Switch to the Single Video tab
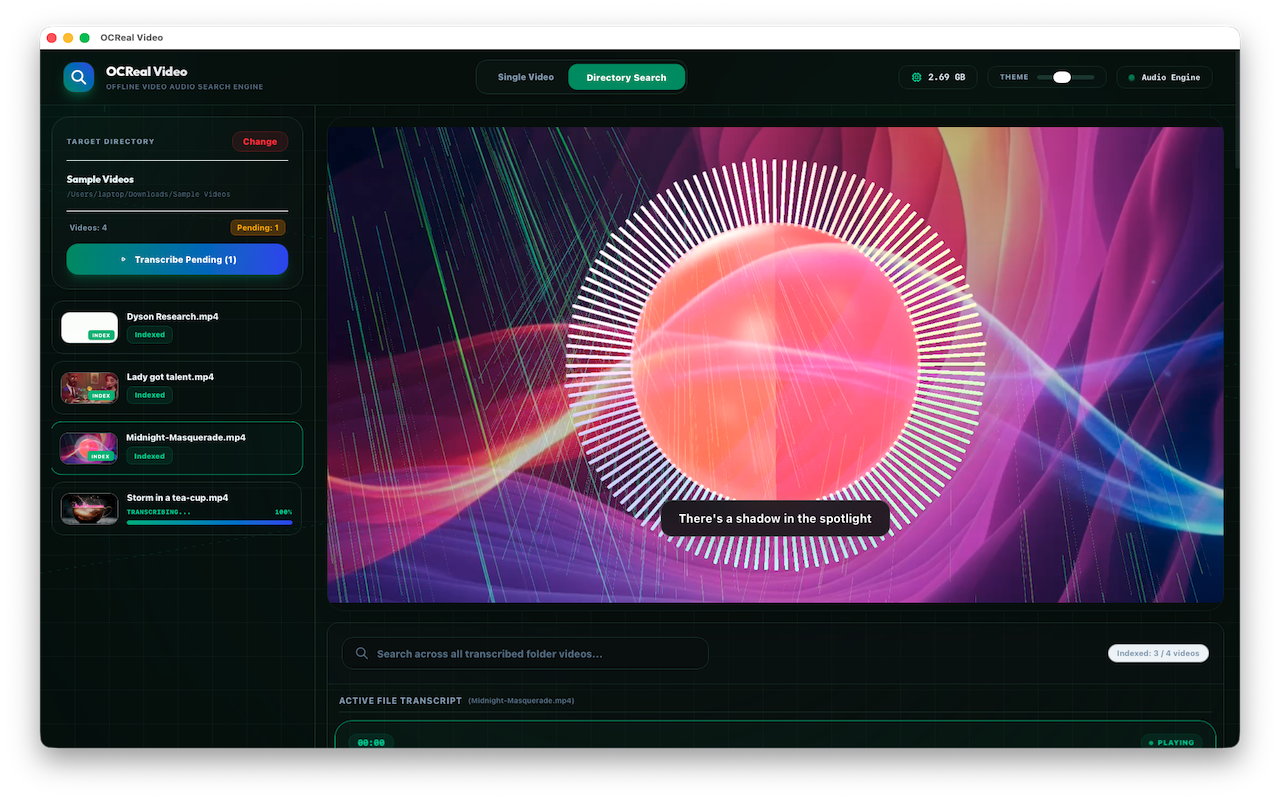Viewport: 1280px width, 800px height. 526,77
